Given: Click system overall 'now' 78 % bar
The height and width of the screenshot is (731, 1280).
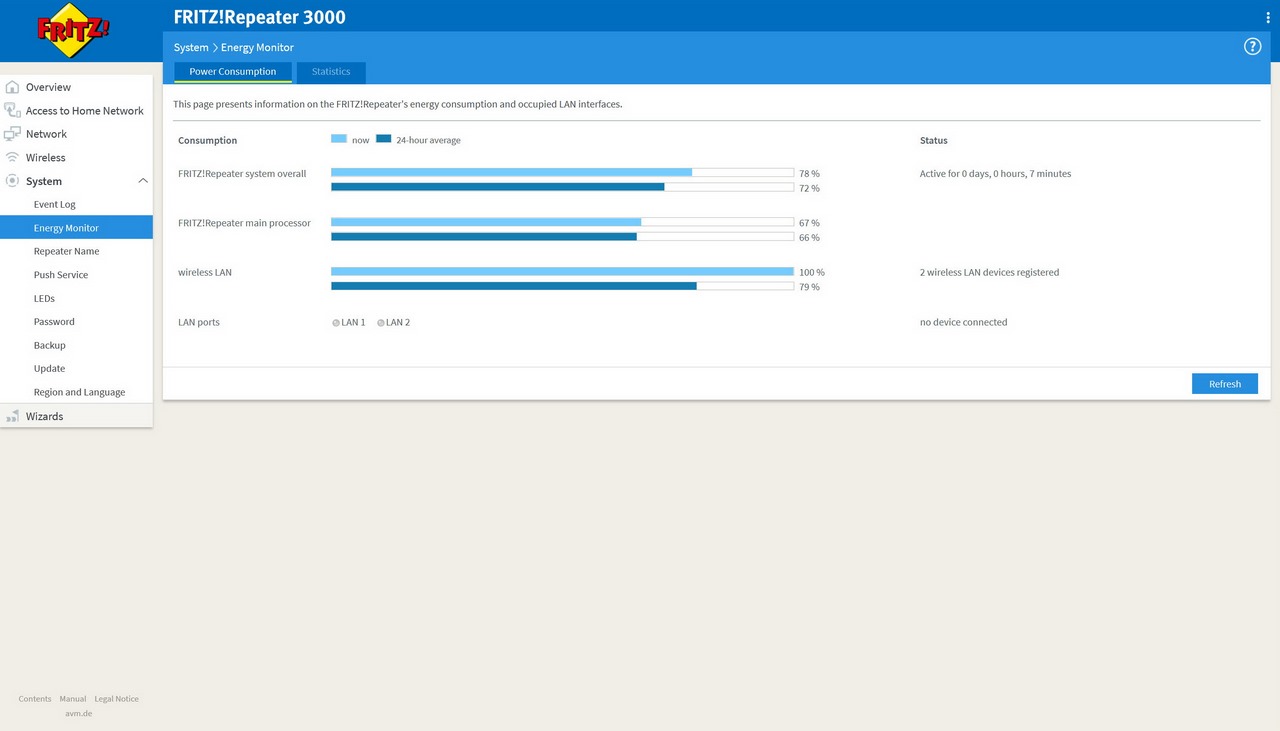Looking at the screenshot, I should pyautogui.click(x=562, y=172).
